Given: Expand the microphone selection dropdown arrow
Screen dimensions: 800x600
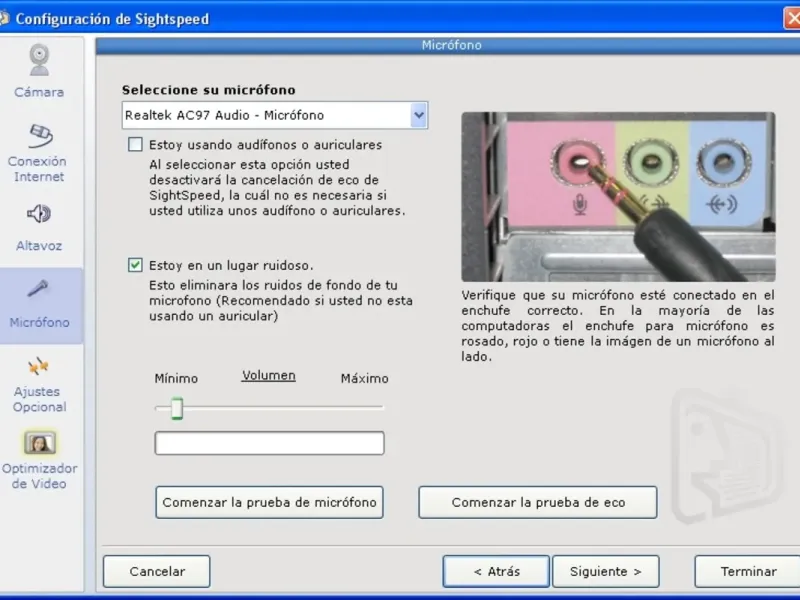Looking at the screenshot, I should [419, 115].
